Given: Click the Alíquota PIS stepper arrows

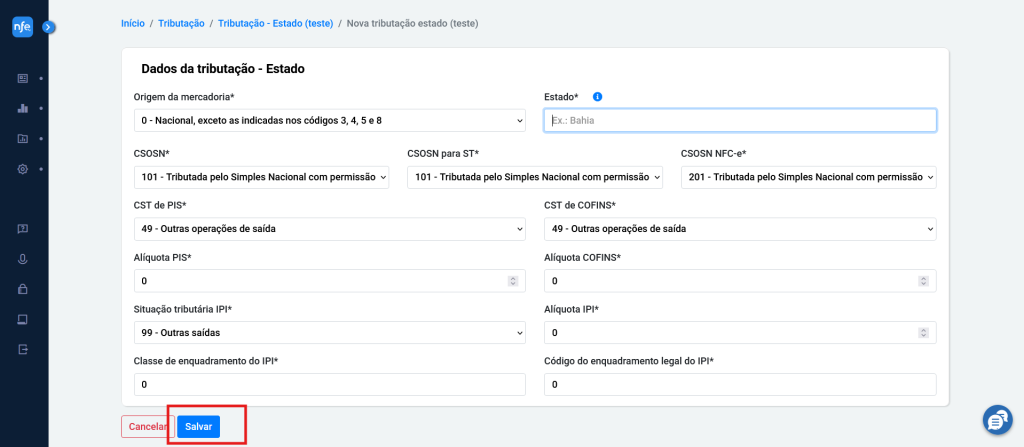Looking at the screenshot, I should pos(513,281).
